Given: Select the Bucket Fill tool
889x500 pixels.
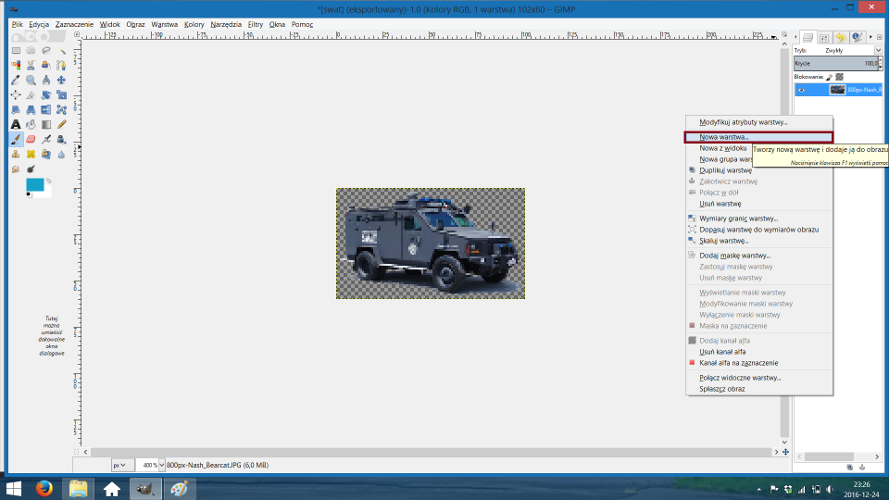Looking at the screenshot, I should point(31,124).
